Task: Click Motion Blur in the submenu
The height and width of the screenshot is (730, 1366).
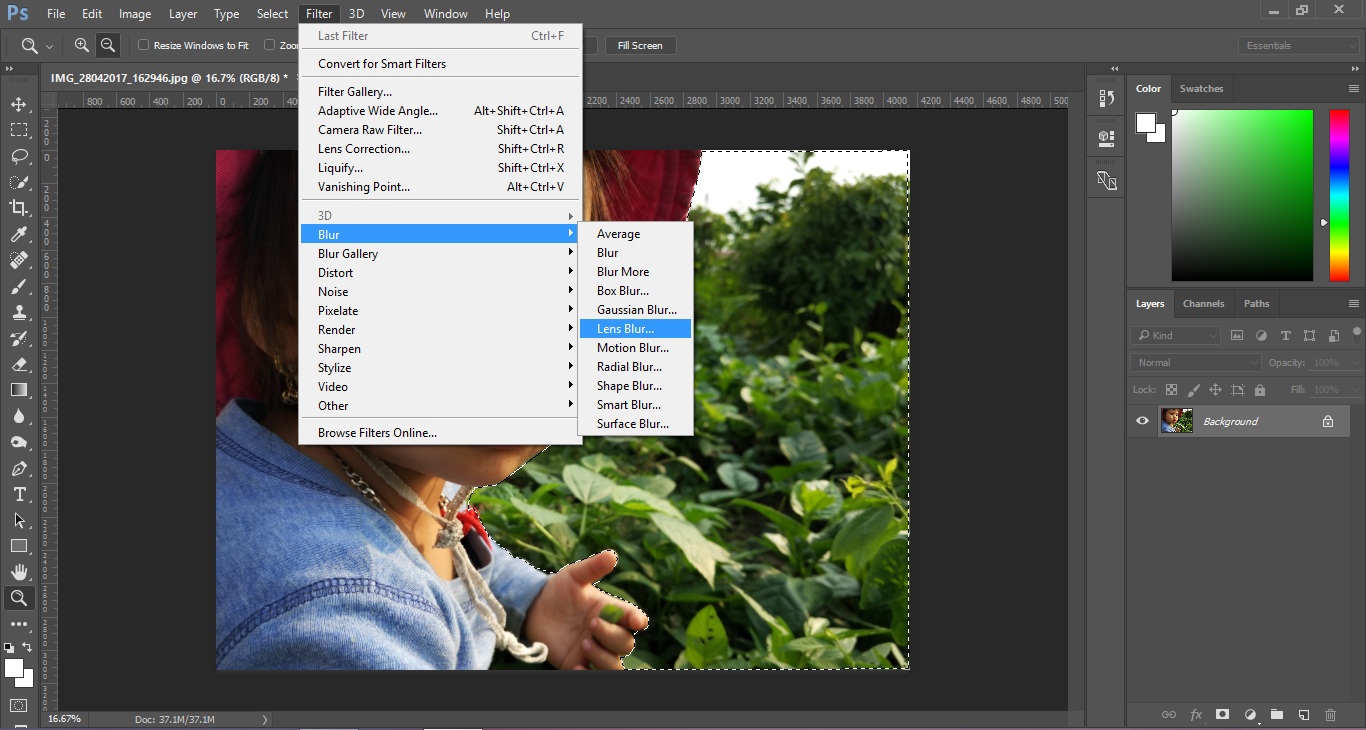Action: (x=632, y=348)
